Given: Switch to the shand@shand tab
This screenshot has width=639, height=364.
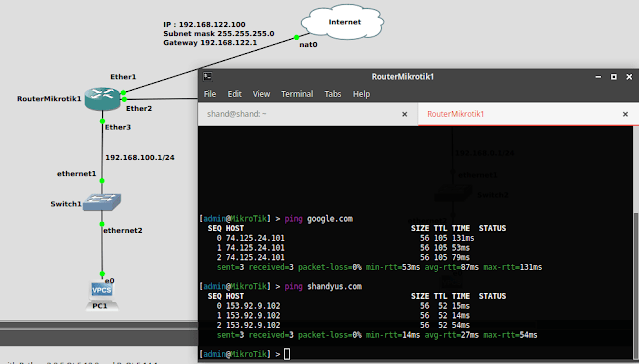Looking at the screenshot, I should pyautogui.click(x=308, y=114).
